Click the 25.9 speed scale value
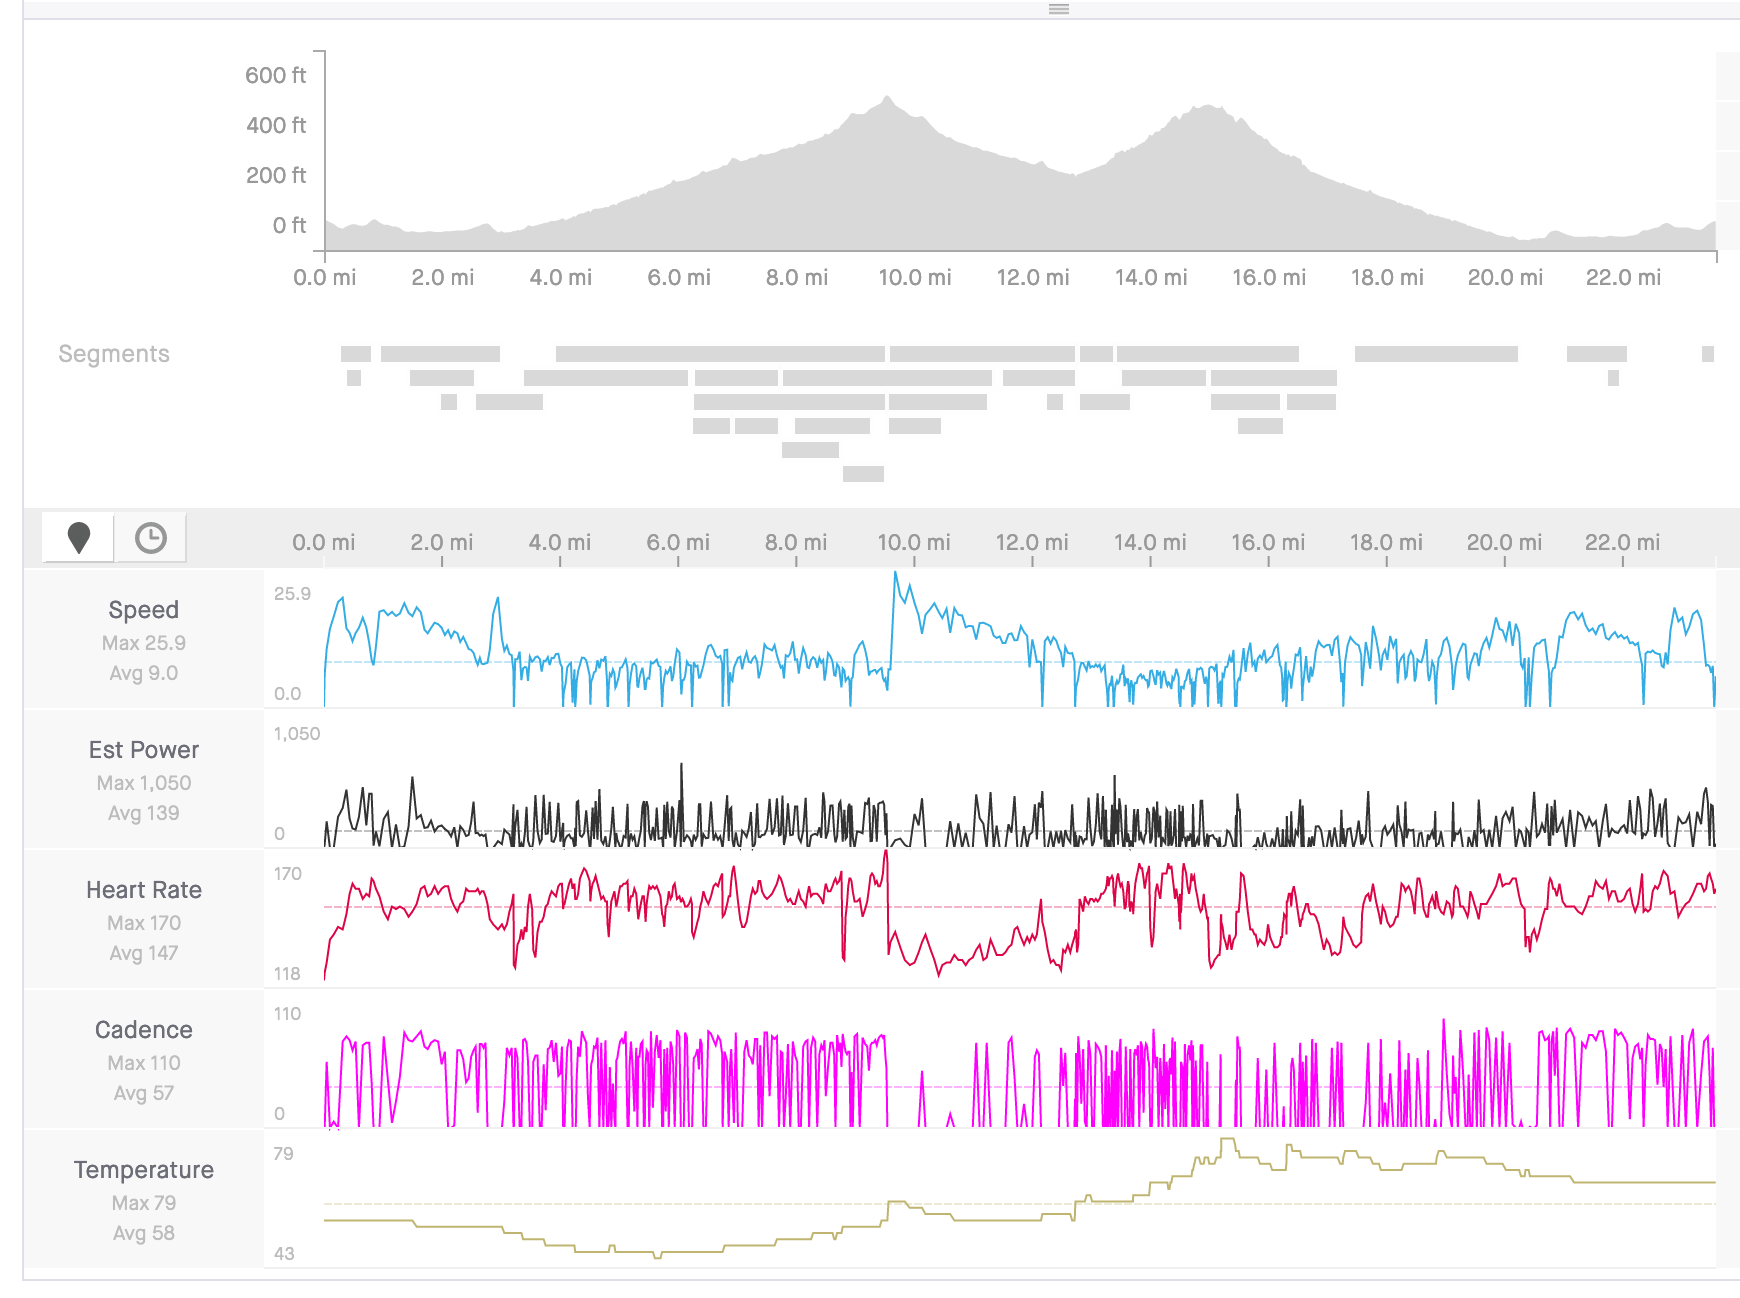 [292, 594]
